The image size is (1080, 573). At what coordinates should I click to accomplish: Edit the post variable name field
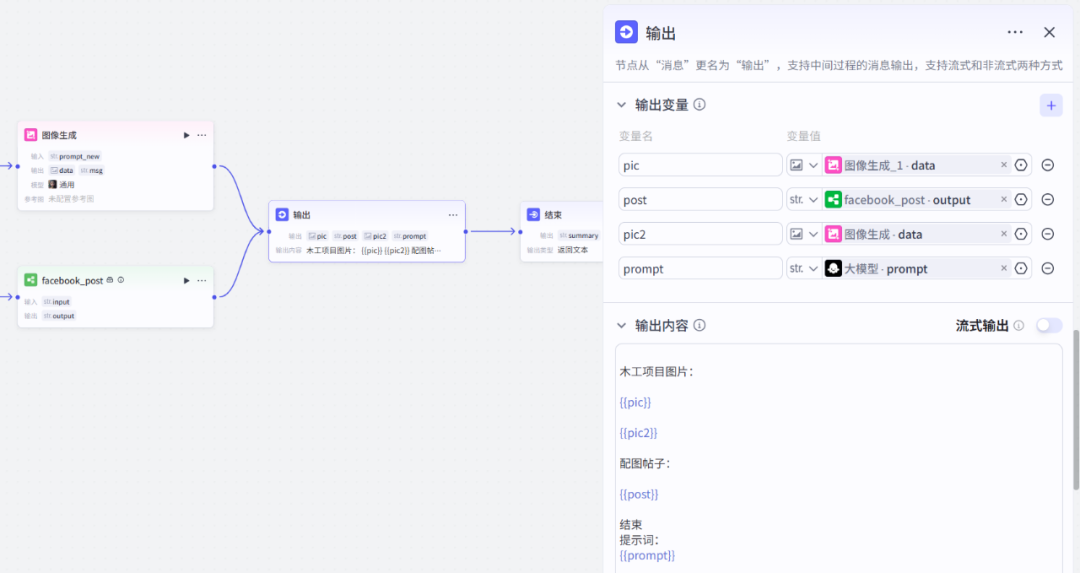click(x=700, y=200)
